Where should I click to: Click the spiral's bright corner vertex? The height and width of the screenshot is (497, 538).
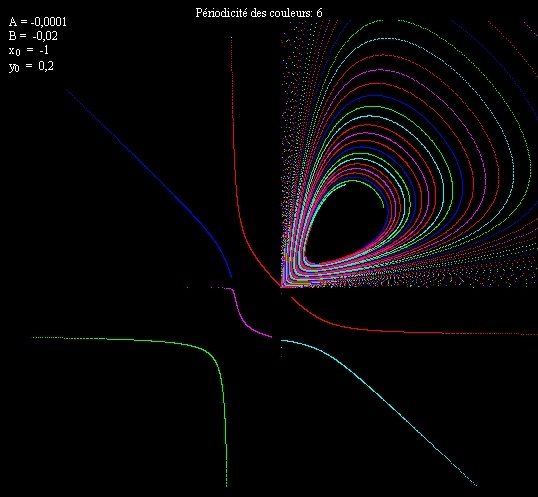tap(283, 285)
